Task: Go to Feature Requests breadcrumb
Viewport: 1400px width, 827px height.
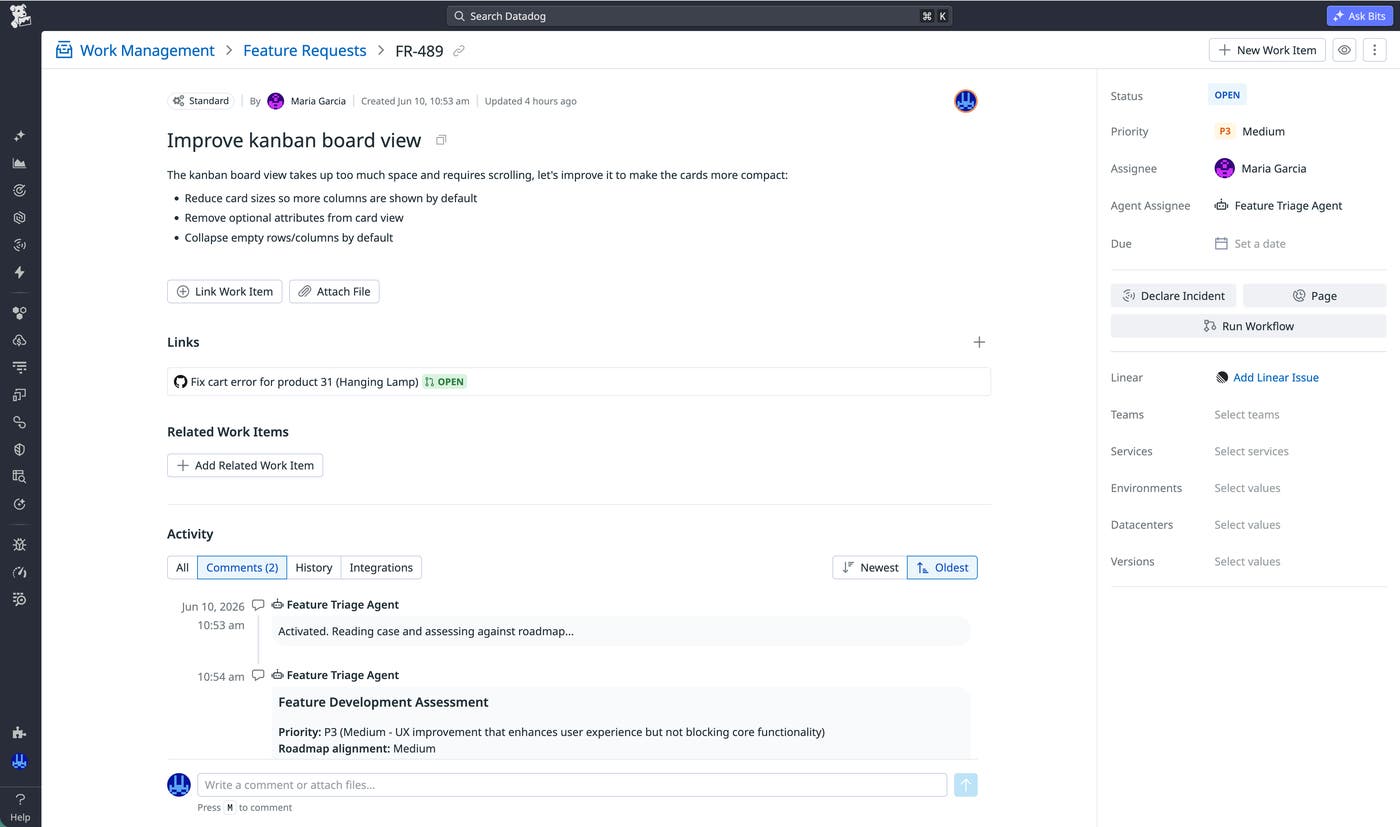Action: (305, 50)
